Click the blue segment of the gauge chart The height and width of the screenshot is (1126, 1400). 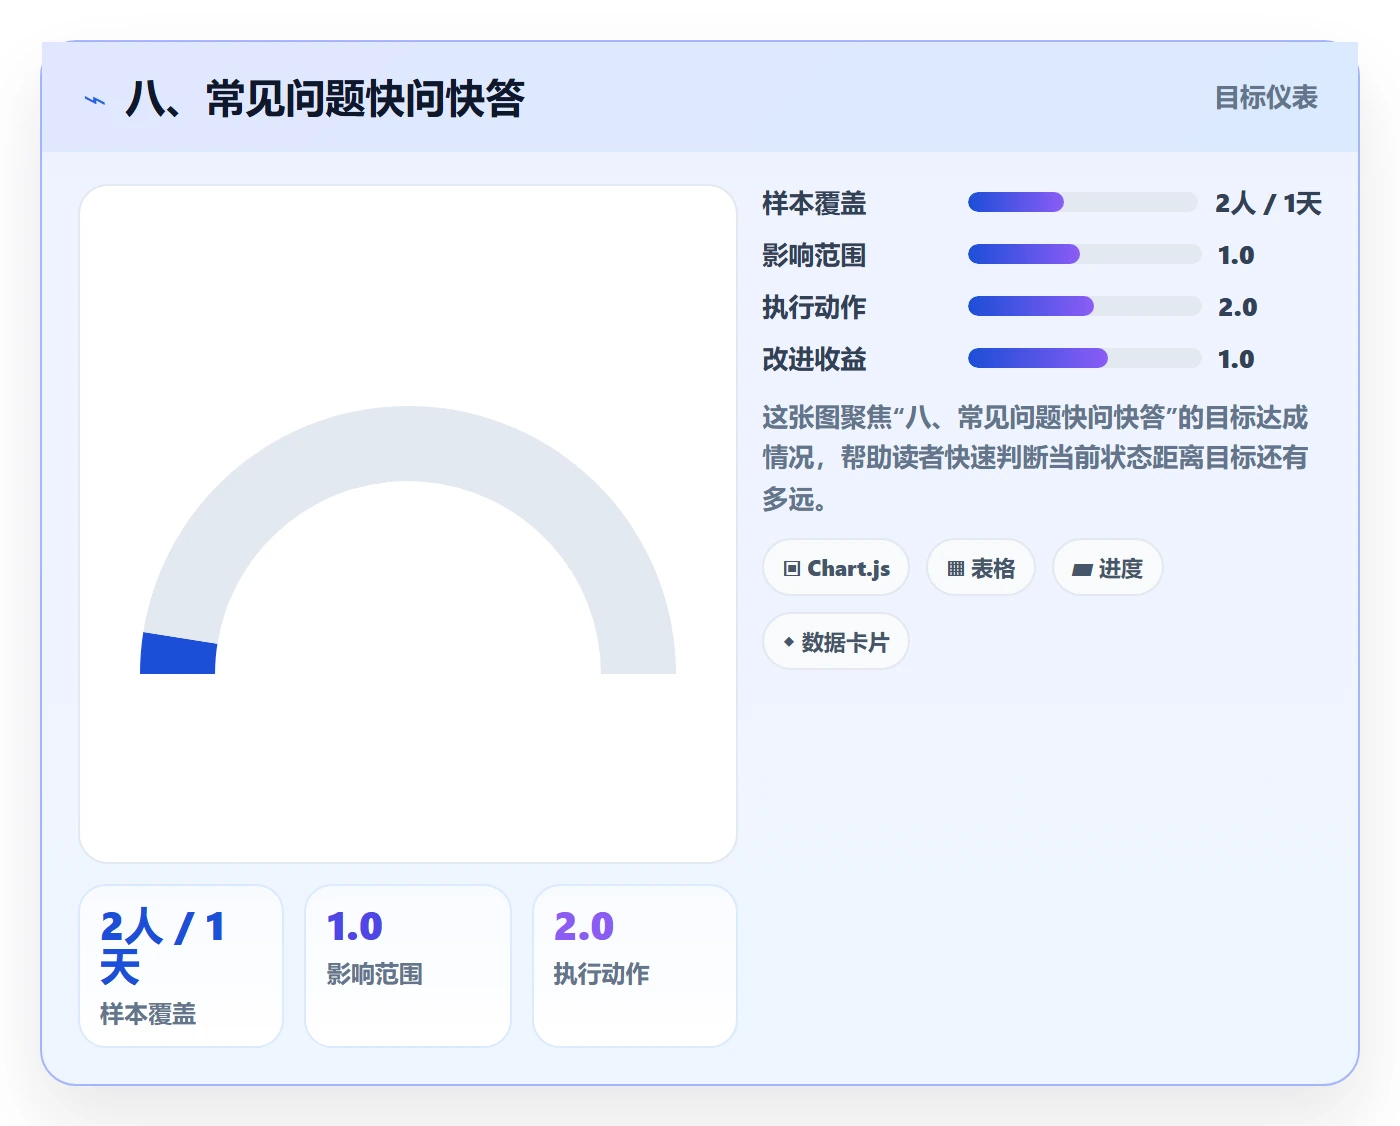pyautogui.click(x=179, y=655)
